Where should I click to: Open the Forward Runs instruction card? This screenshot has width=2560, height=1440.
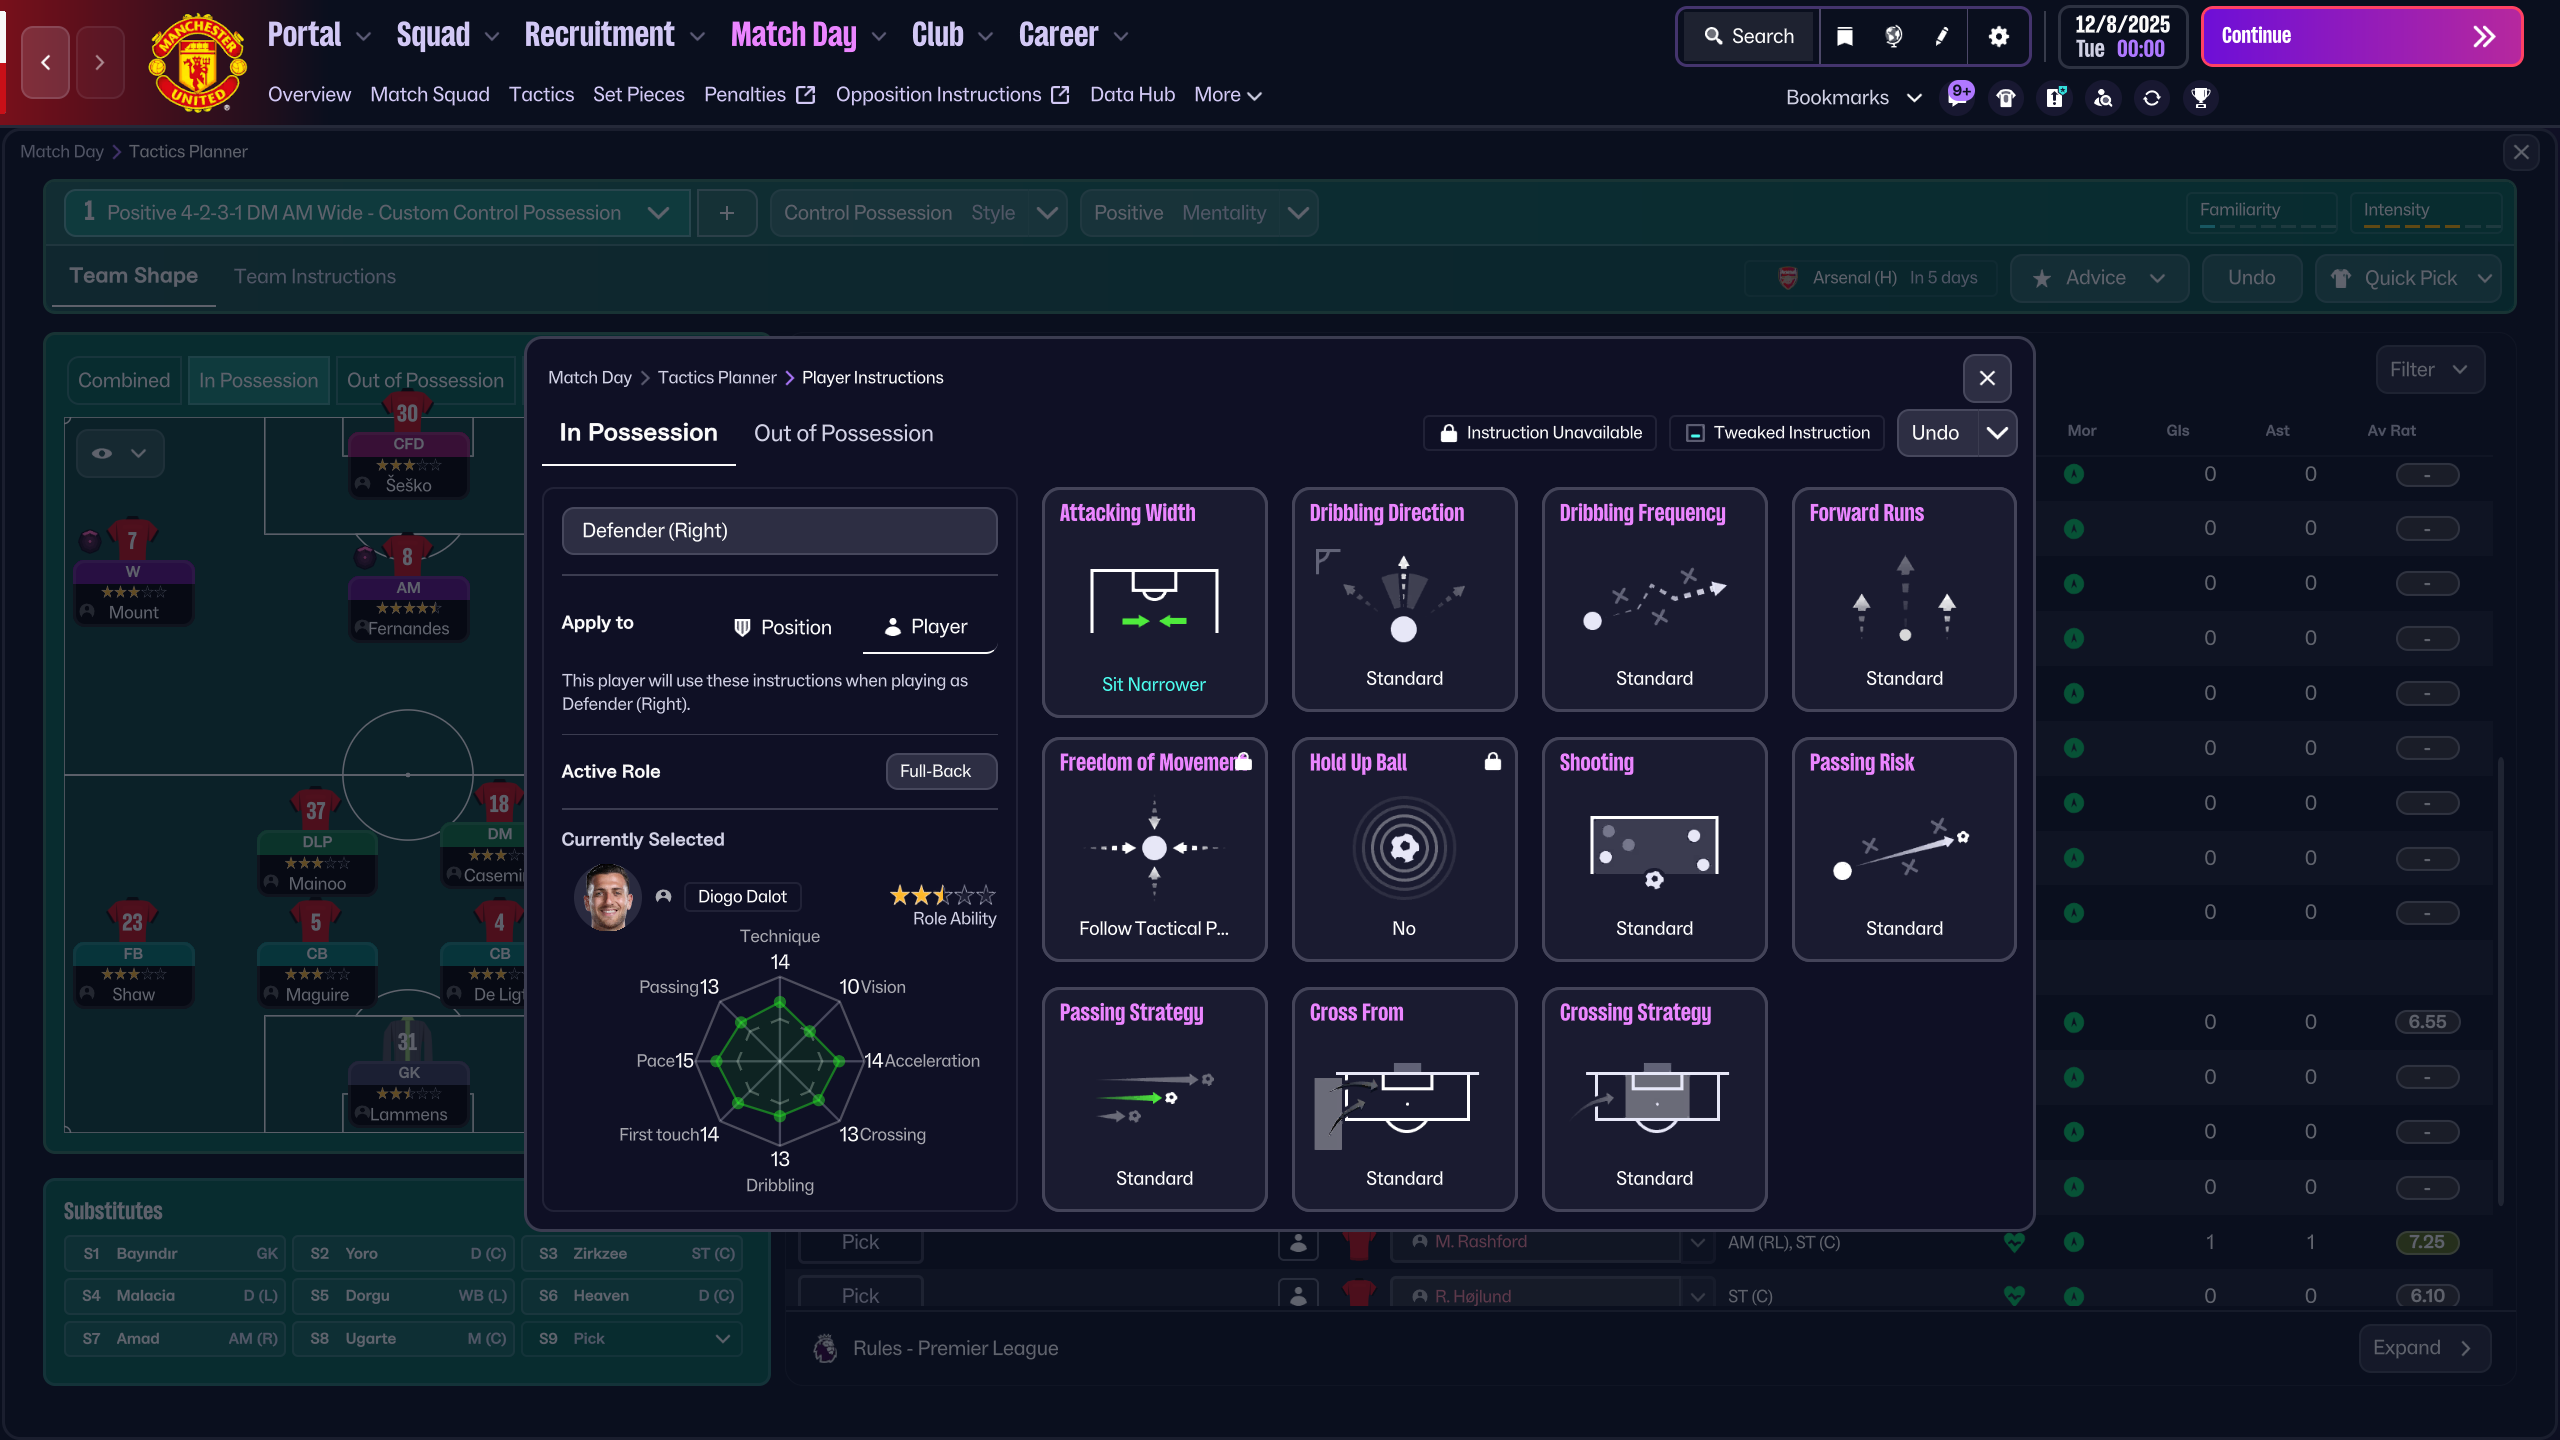(1904, 599)
